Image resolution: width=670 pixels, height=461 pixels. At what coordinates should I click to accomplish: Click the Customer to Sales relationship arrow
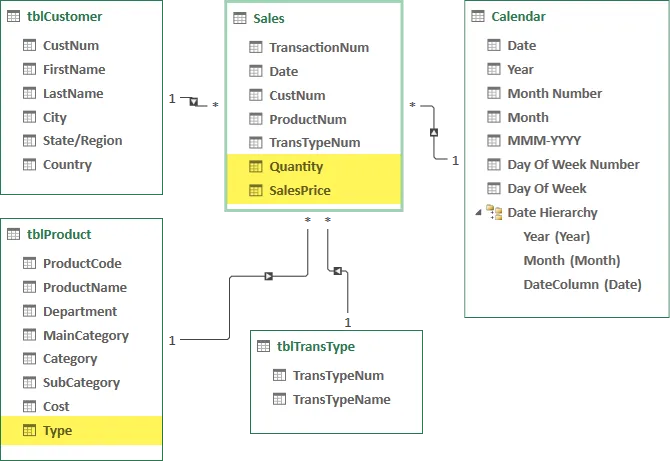pos(193,100)
